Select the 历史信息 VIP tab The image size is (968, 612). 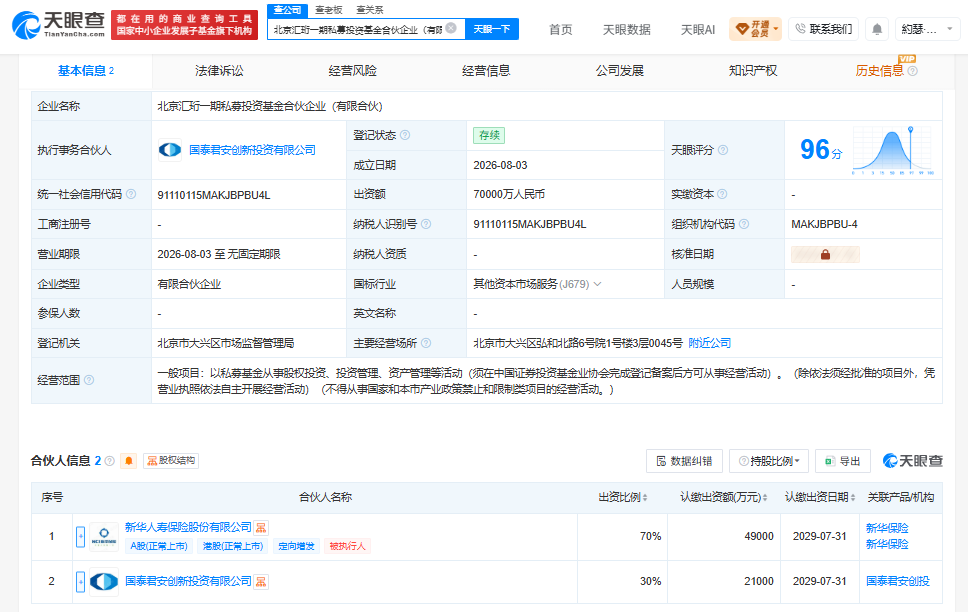(879, 71)
